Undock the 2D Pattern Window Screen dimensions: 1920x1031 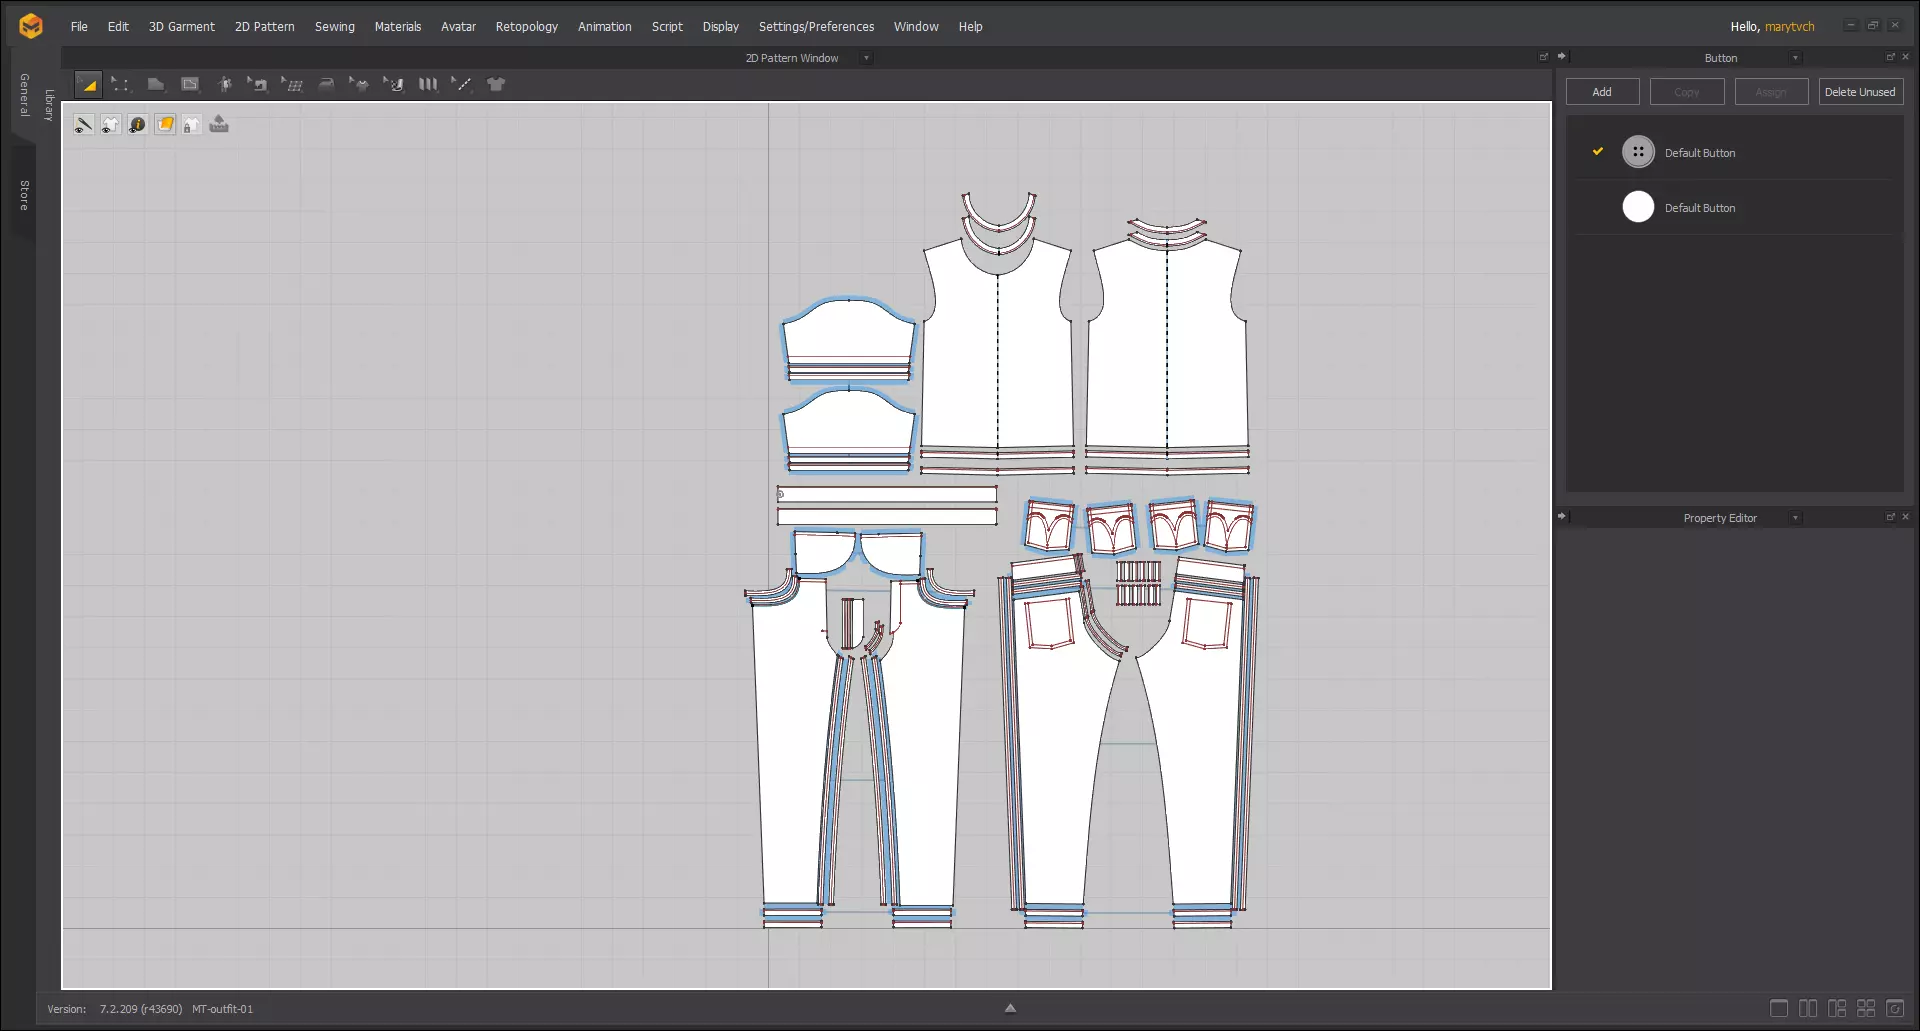coord(1543,57)
